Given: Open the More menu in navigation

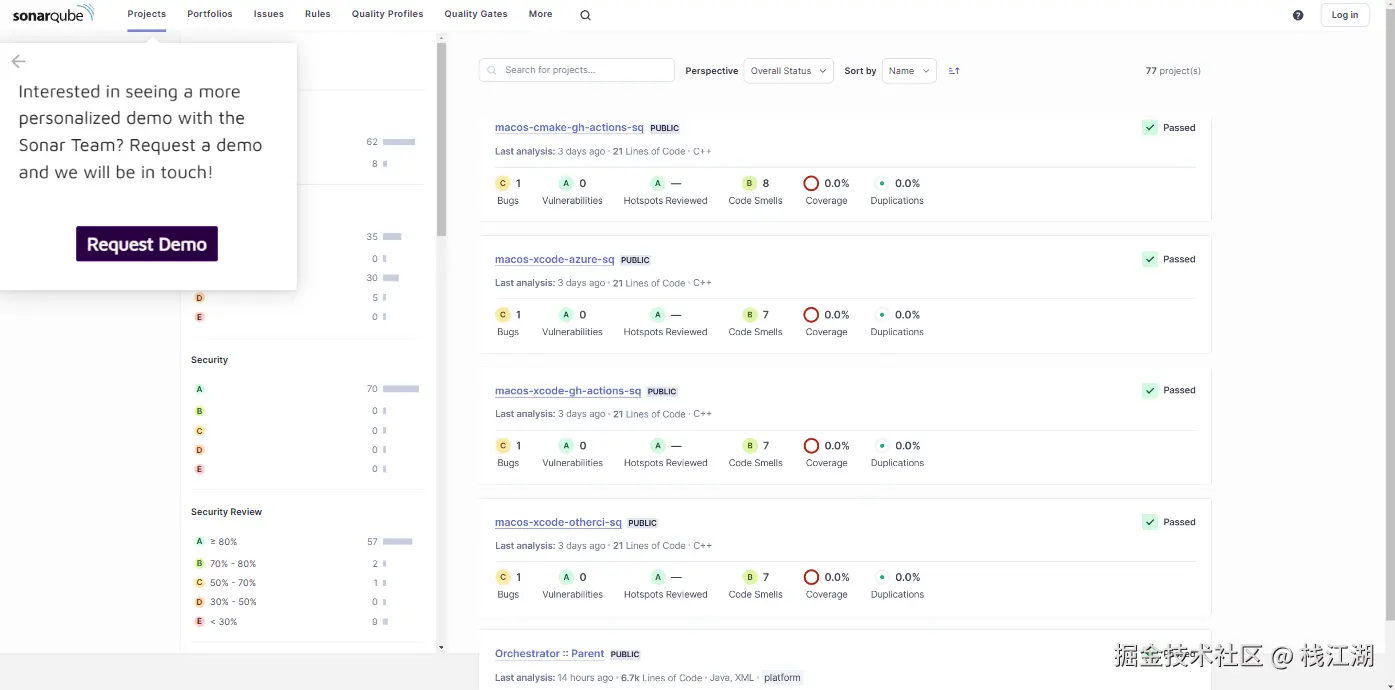Looking at the screenshot, I should click(x=540, y=14).
